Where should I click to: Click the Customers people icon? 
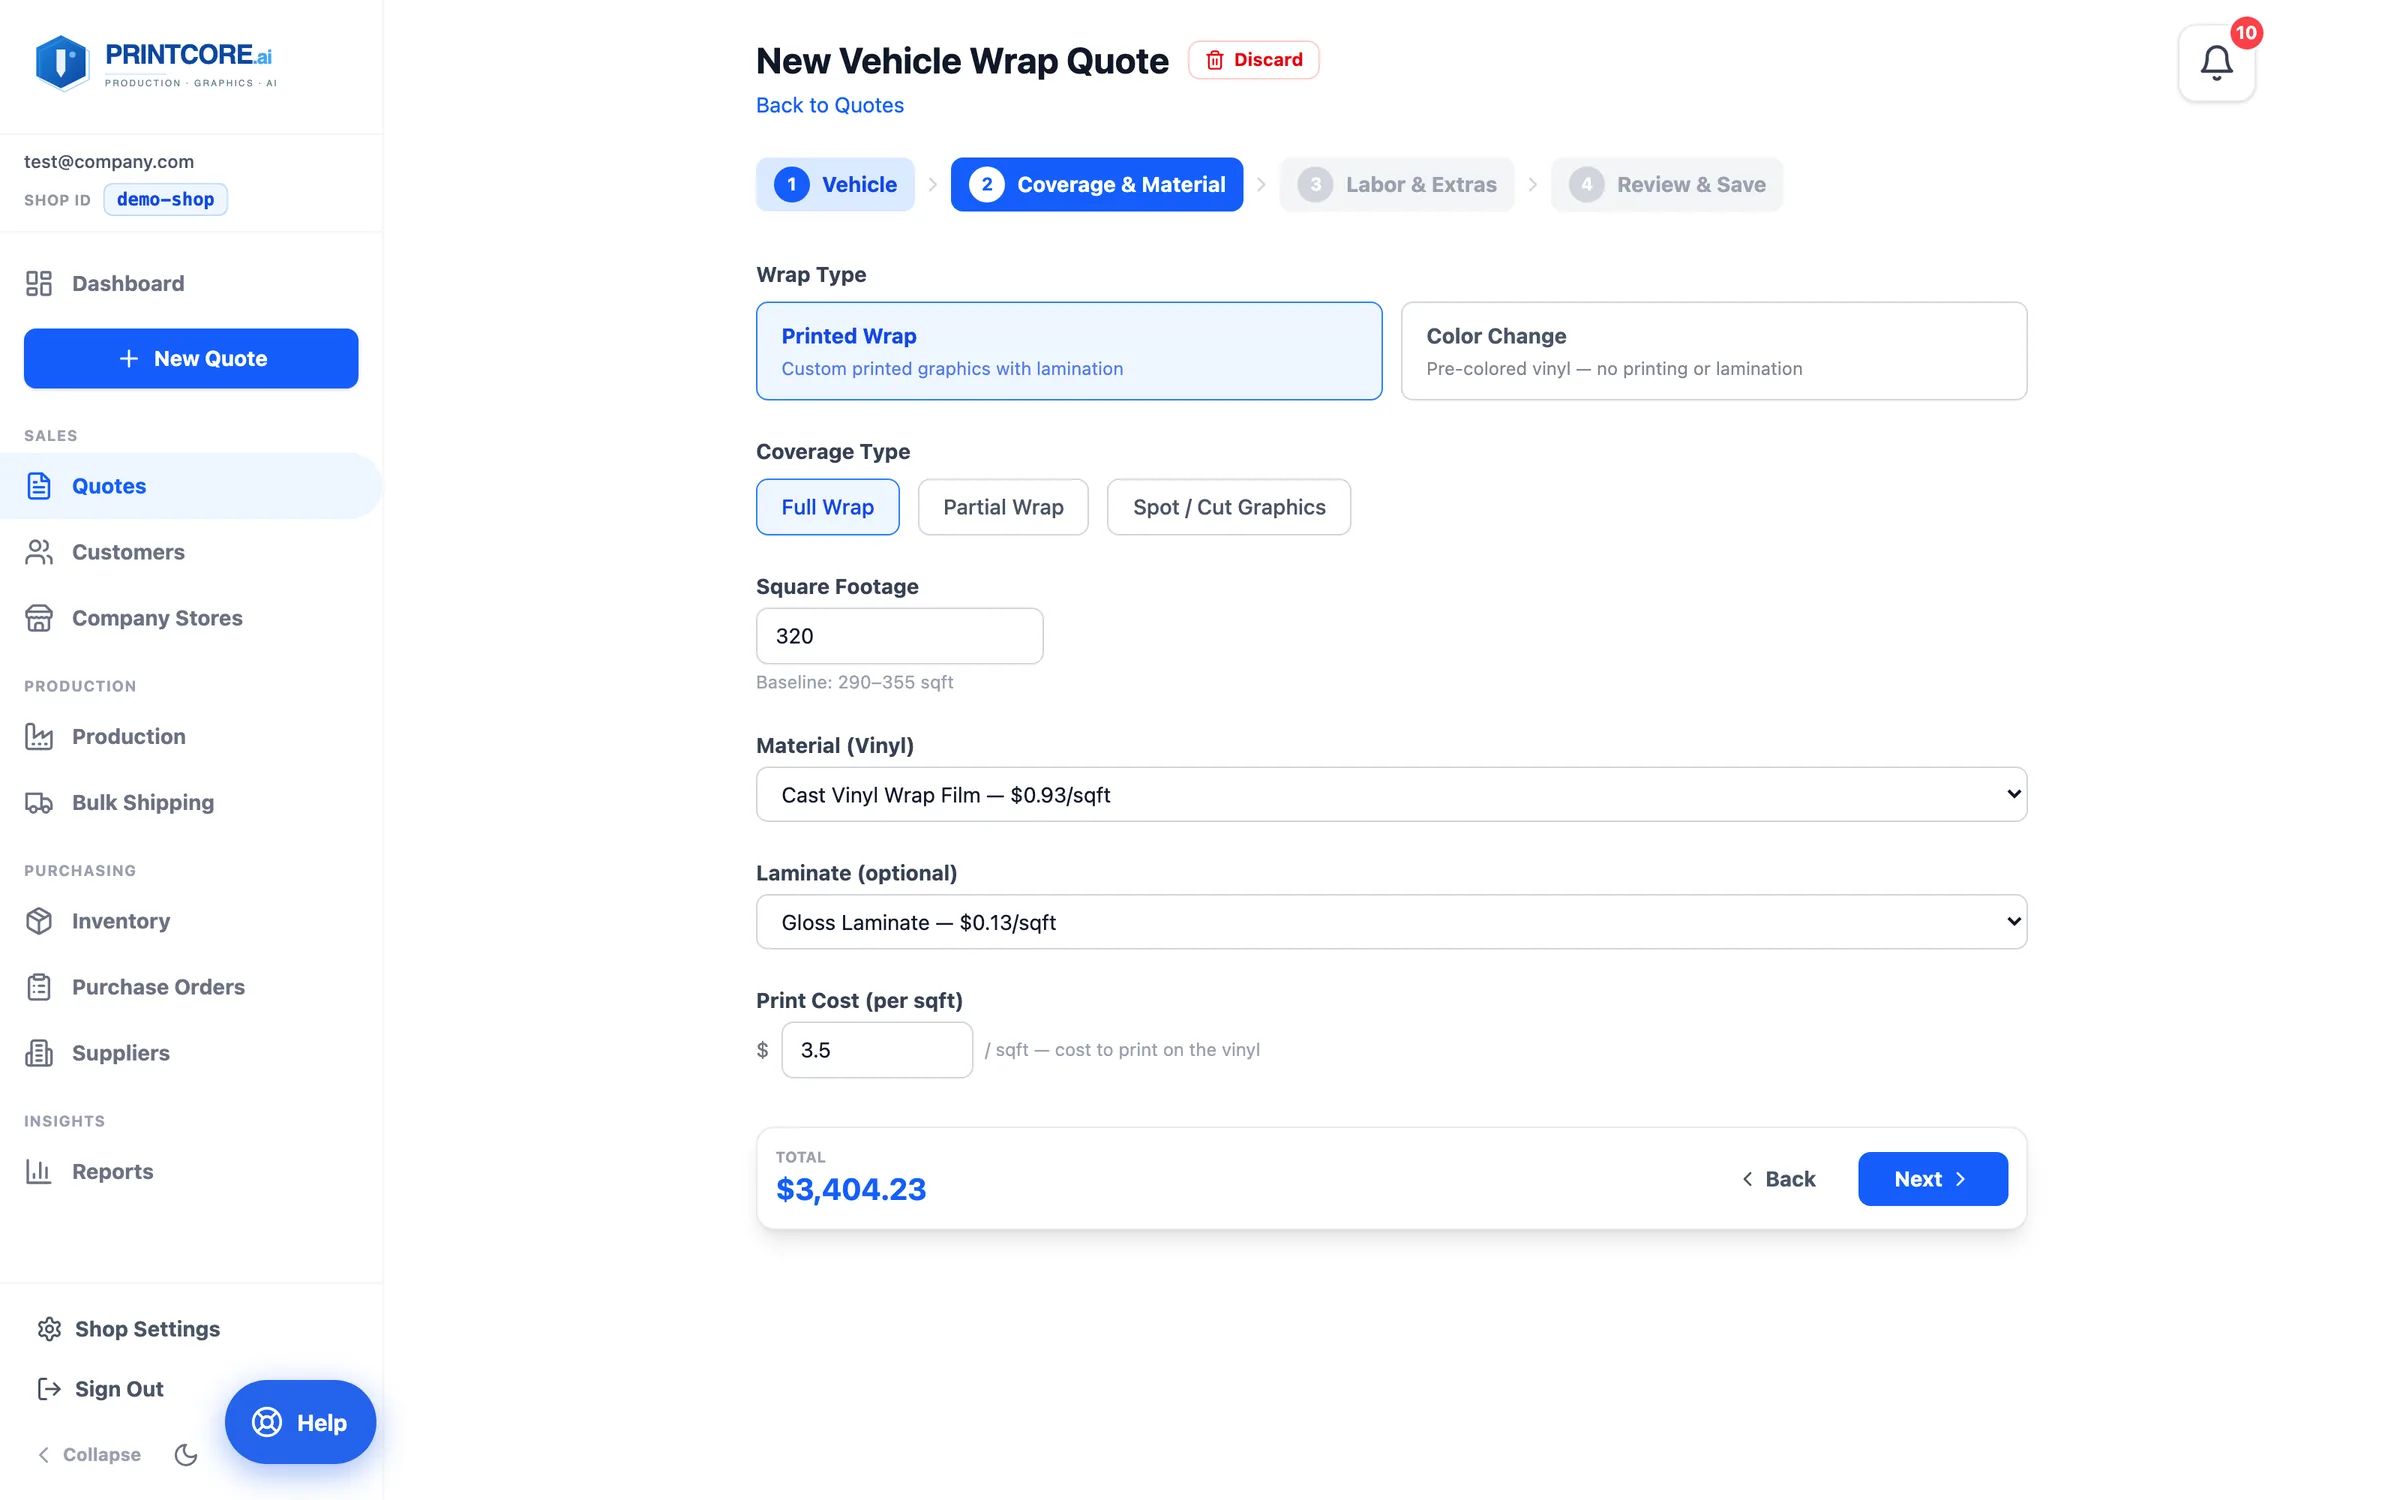point(39,552)
